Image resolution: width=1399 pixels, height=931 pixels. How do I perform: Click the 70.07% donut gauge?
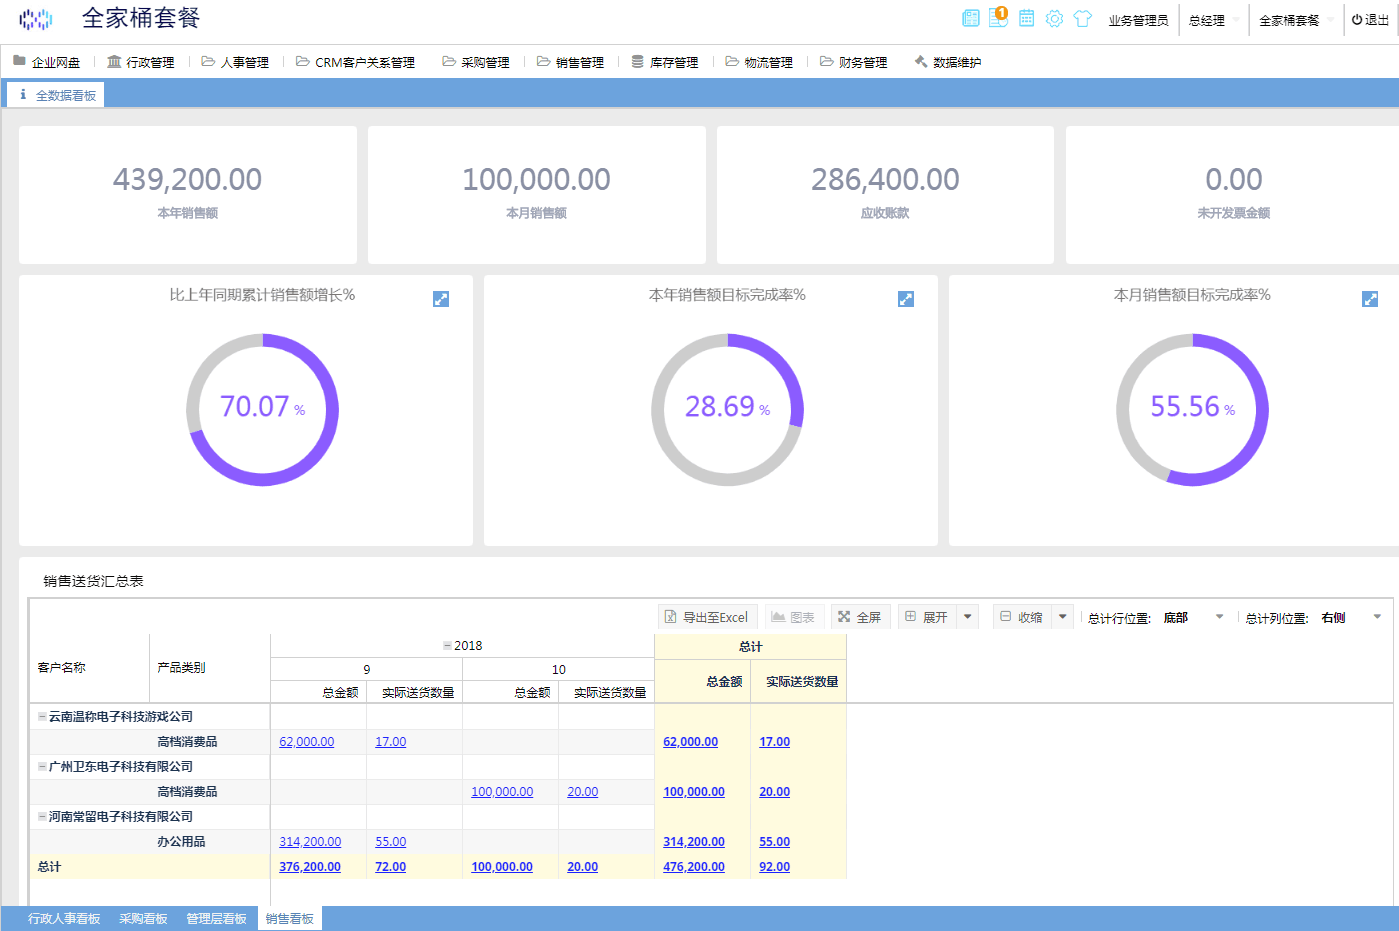(x=262, y=409)
